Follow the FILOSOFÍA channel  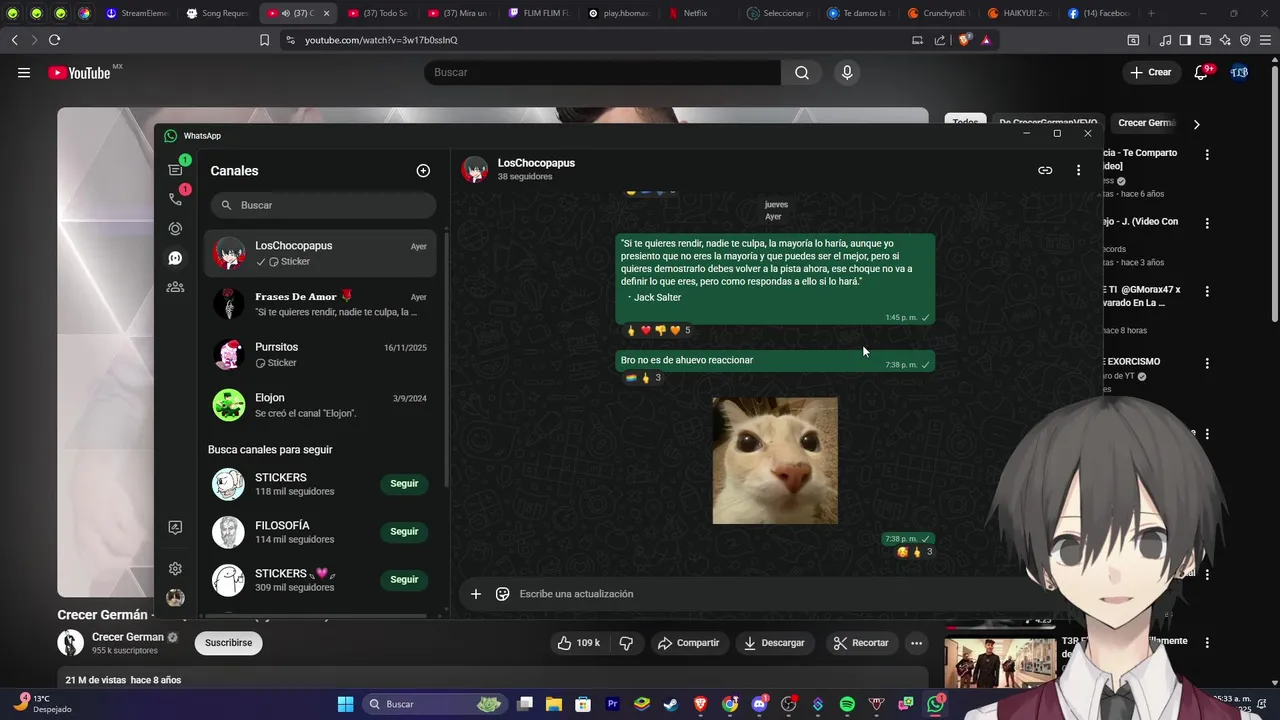pyautogui.click(x=404, y=532)
